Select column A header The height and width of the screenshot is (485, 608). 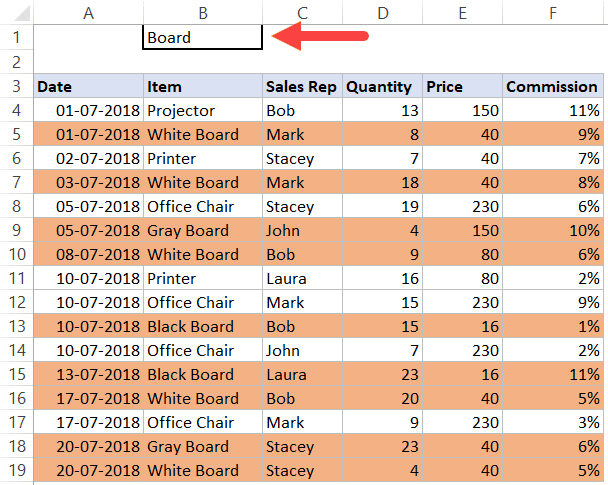pos(88,13)
